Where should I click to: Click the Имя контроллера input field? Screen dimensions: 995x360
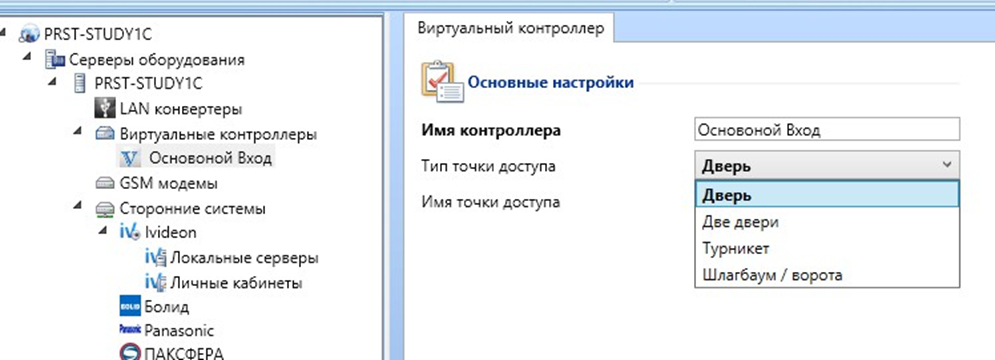coord(827,130)
